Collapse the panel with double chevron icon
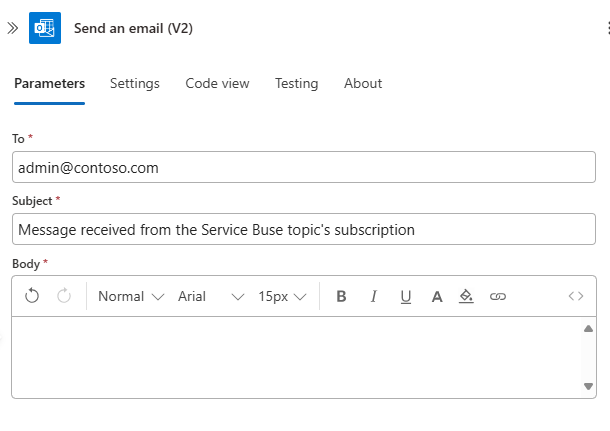610x431 pixels. pyautogui.click(x=12, y=28)
